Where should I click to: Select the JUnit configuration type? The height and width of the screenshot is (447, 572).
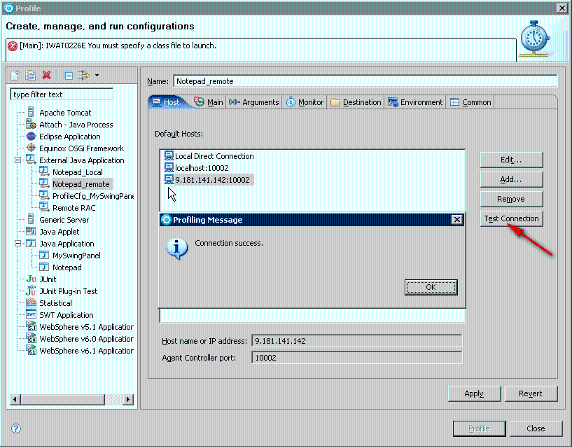click(x=48, y=279)
